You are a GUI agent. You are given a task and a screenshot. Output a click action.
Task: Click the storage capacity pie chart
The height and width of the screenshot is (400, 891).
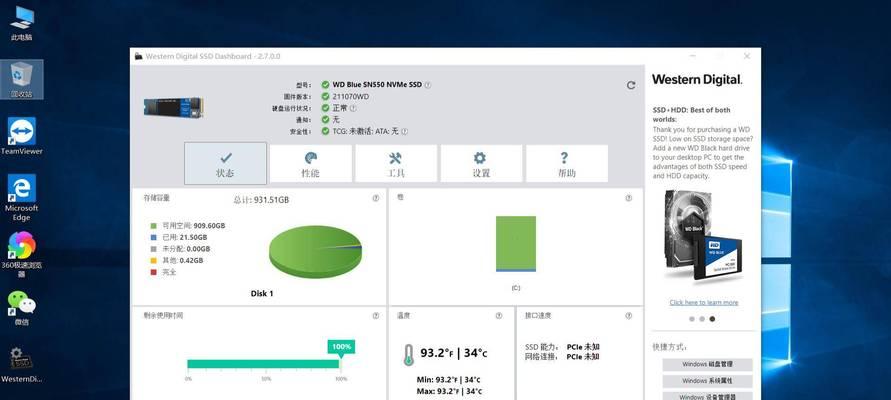(x=315, y=251)
